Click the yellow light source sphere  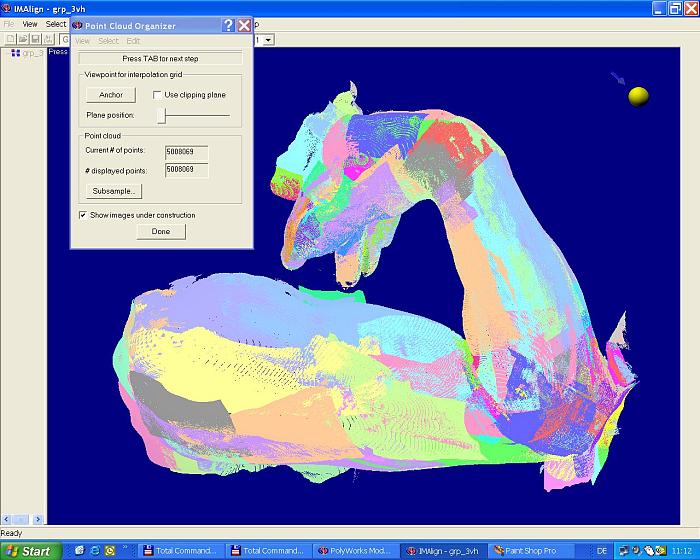coord(638,95)
